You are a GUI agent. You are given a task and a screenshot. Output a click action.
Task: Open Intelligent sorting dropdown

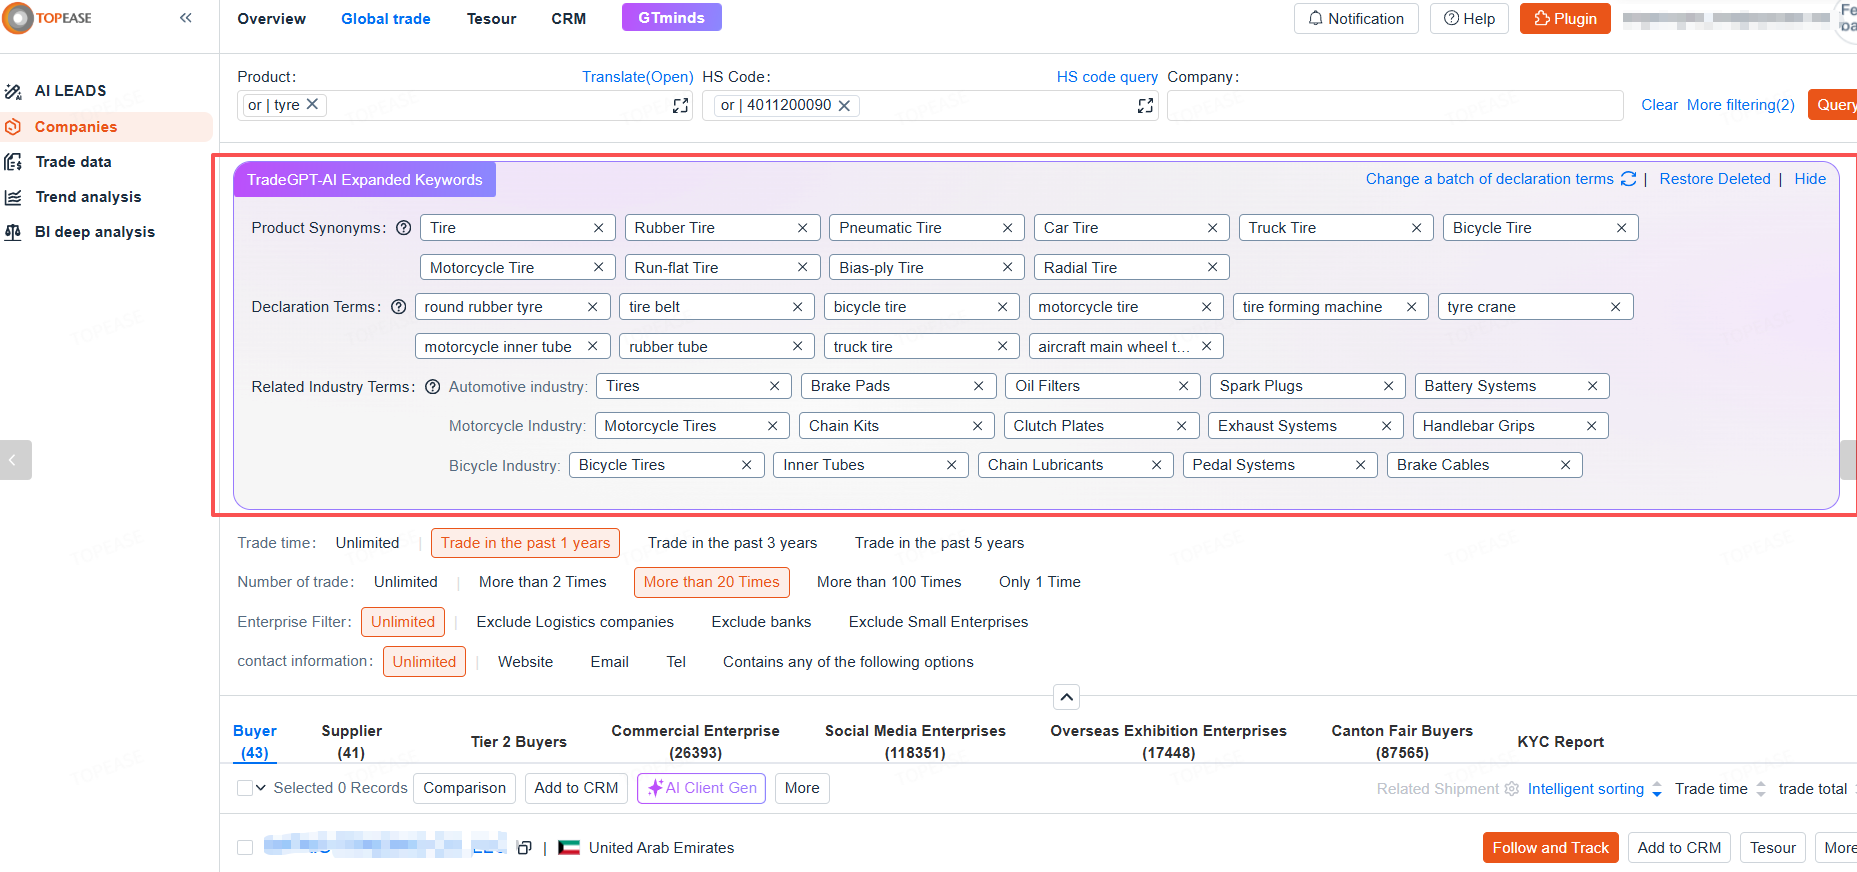click(1594, 789)
